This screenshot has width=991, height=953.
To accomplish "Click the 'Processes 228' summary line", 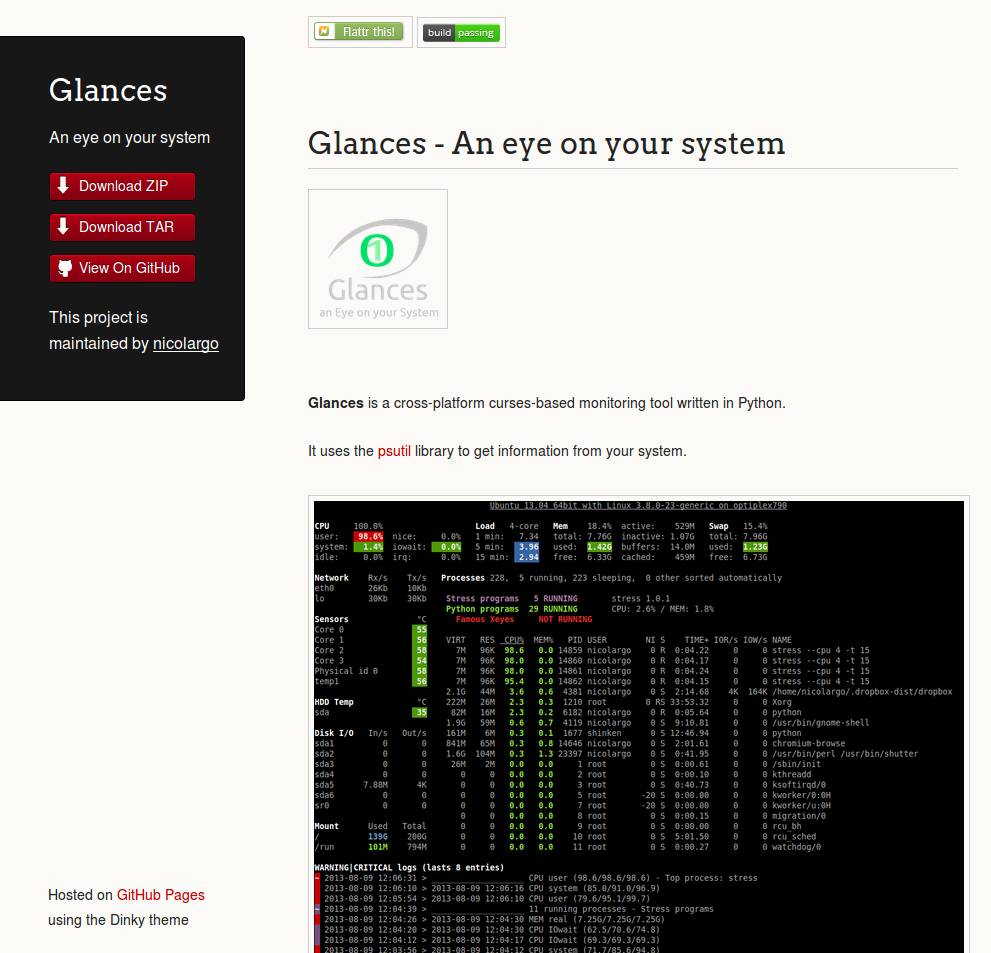I will coord(611,578).
